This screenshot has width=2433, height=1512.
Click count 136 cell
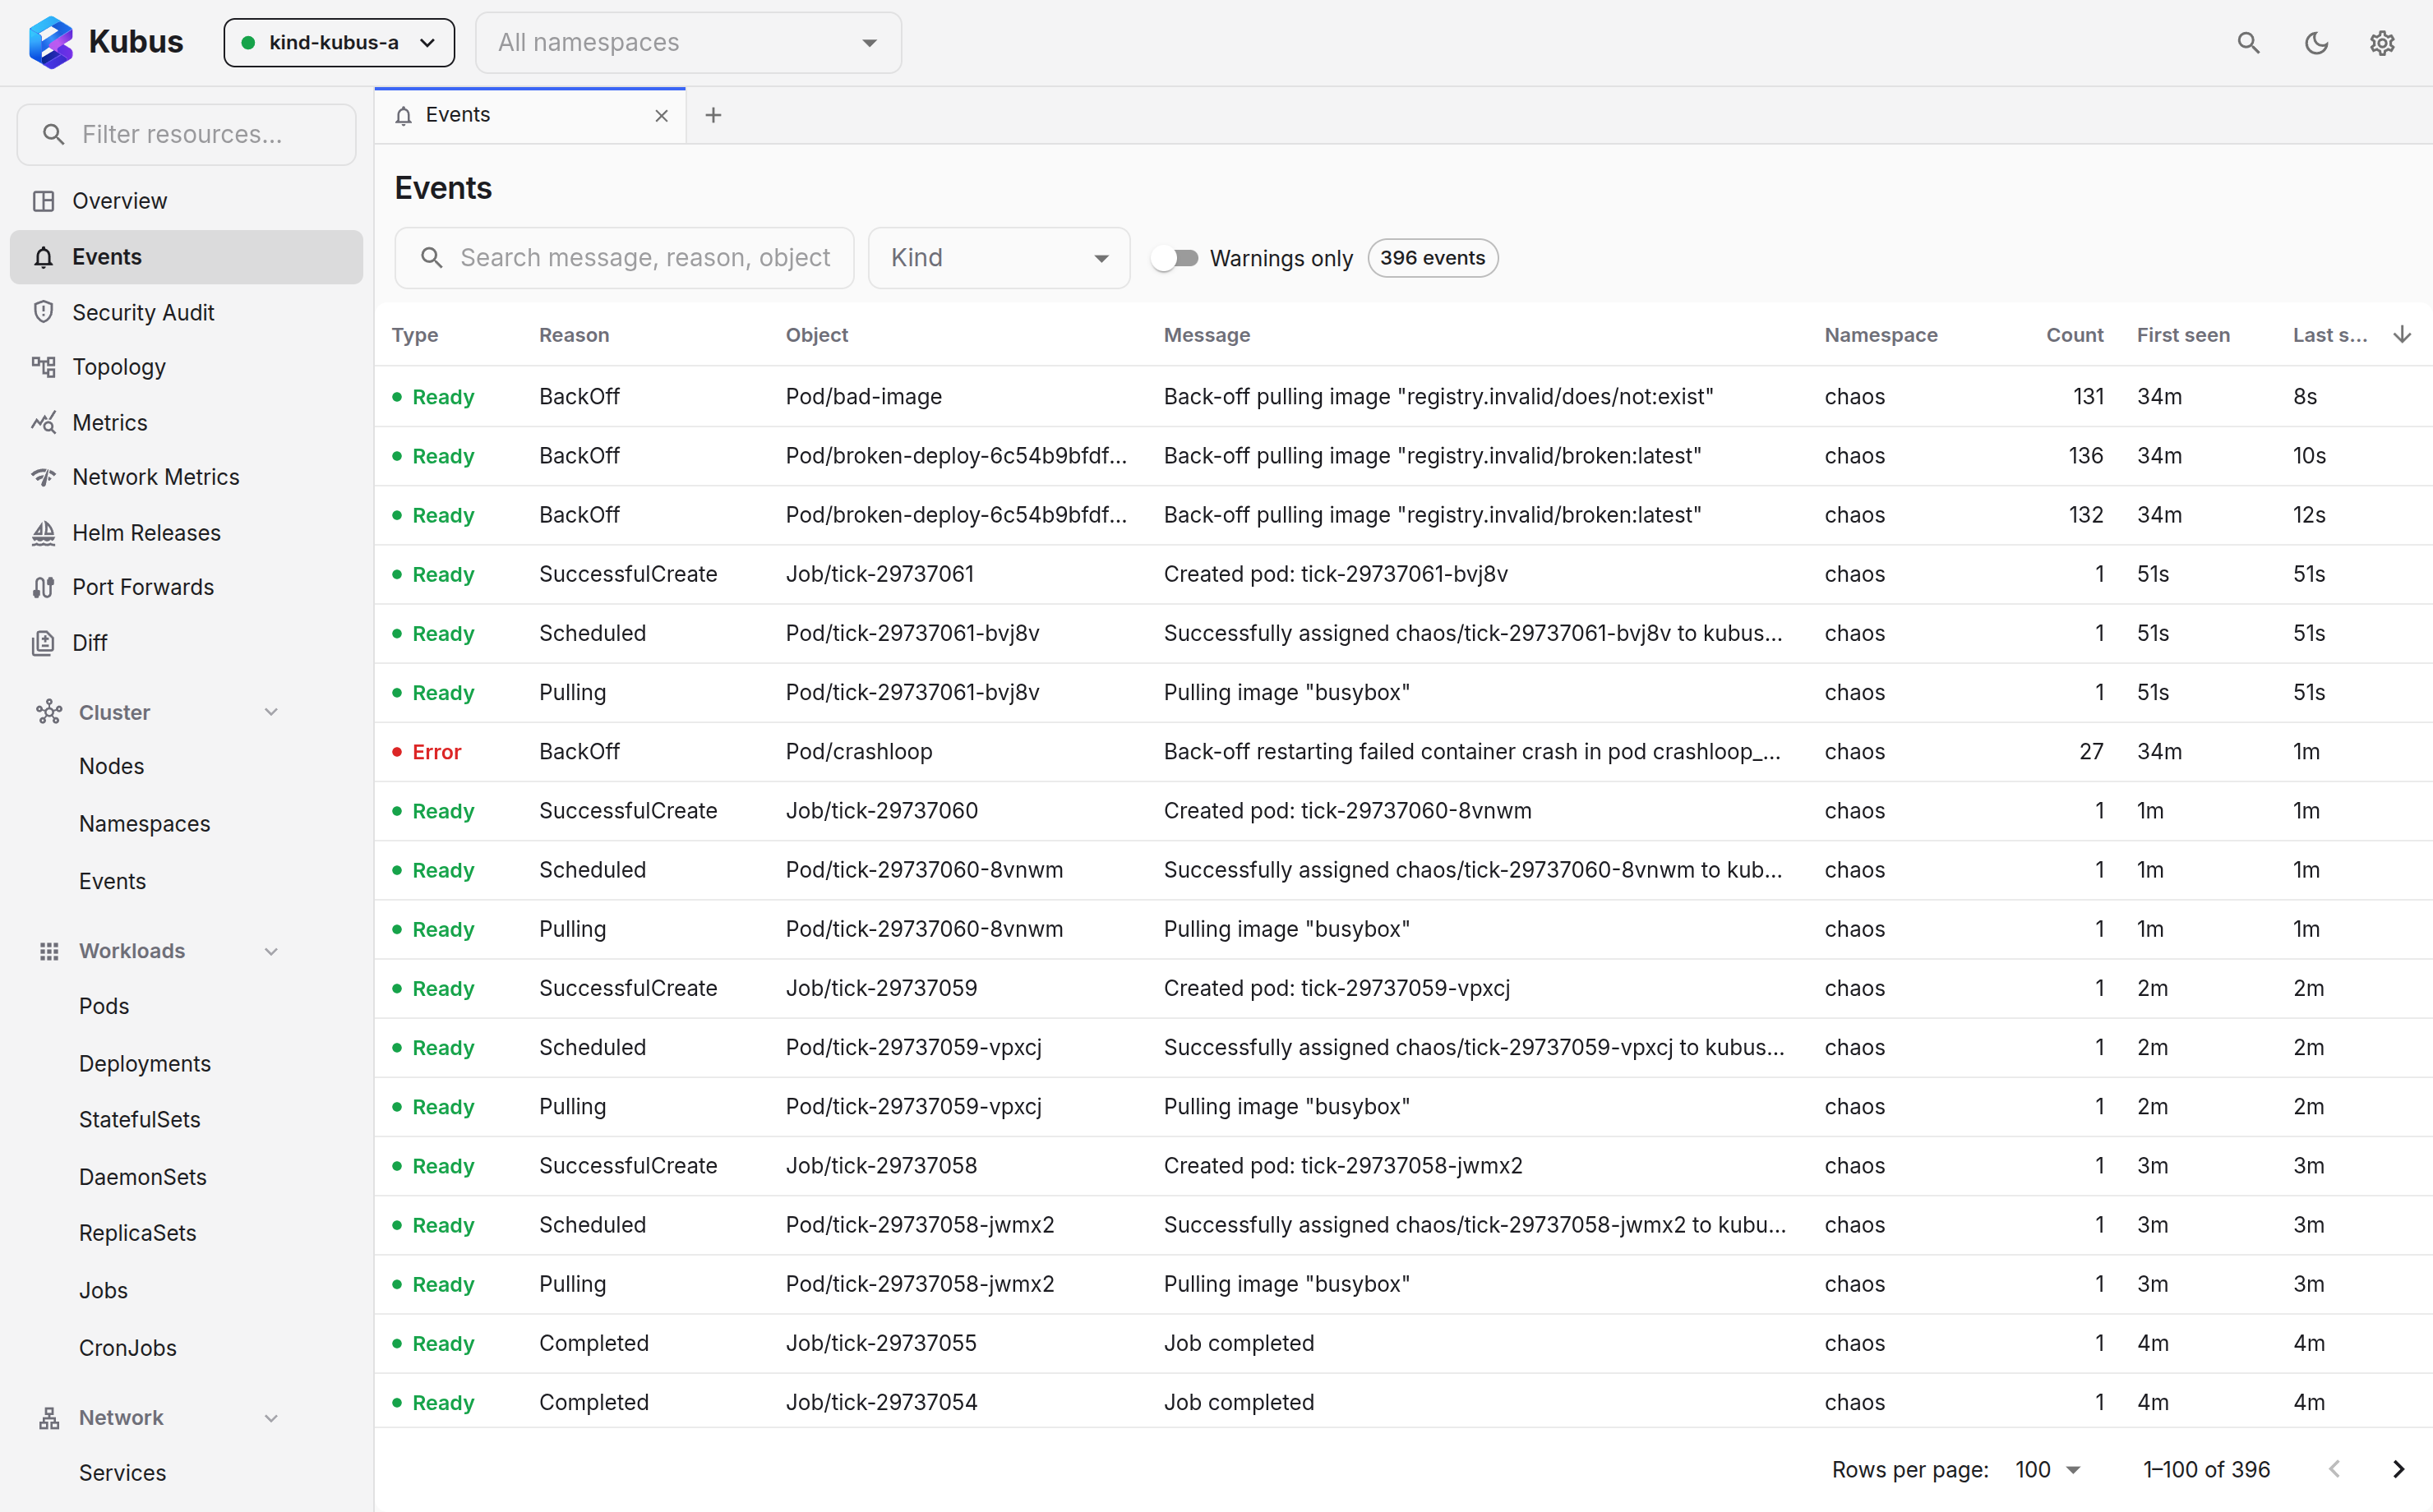2086,456
